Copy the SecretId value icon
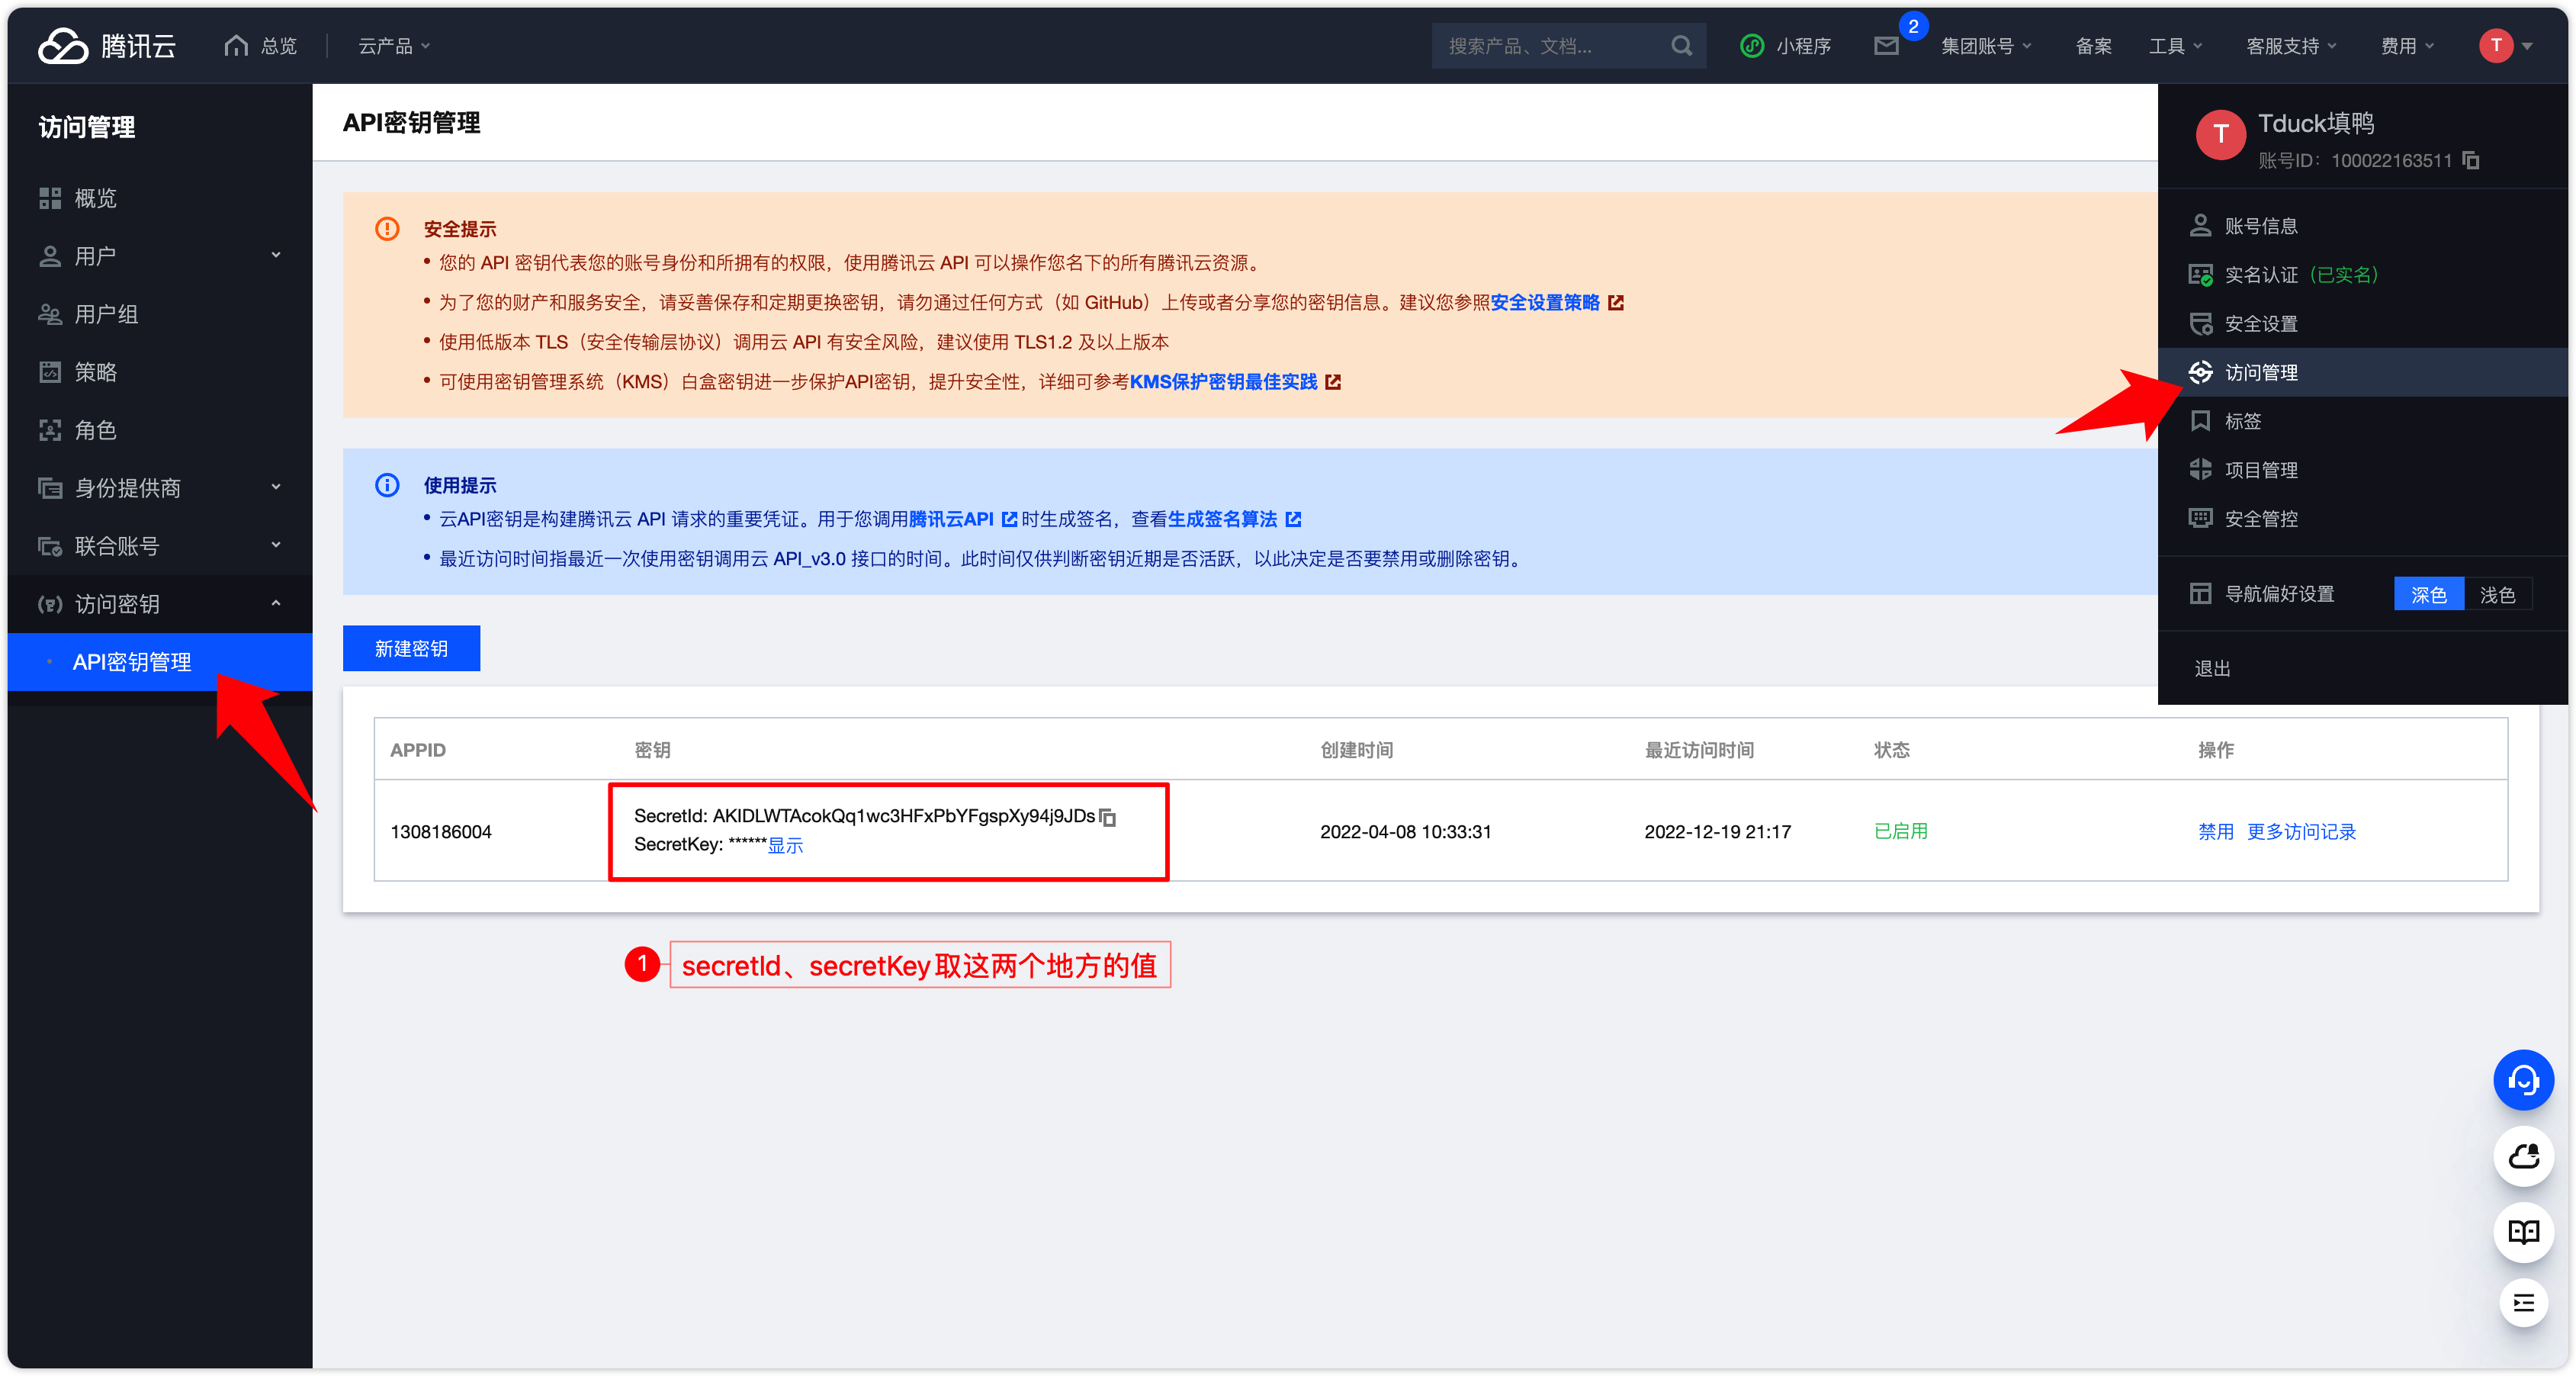 point(1108,817)
